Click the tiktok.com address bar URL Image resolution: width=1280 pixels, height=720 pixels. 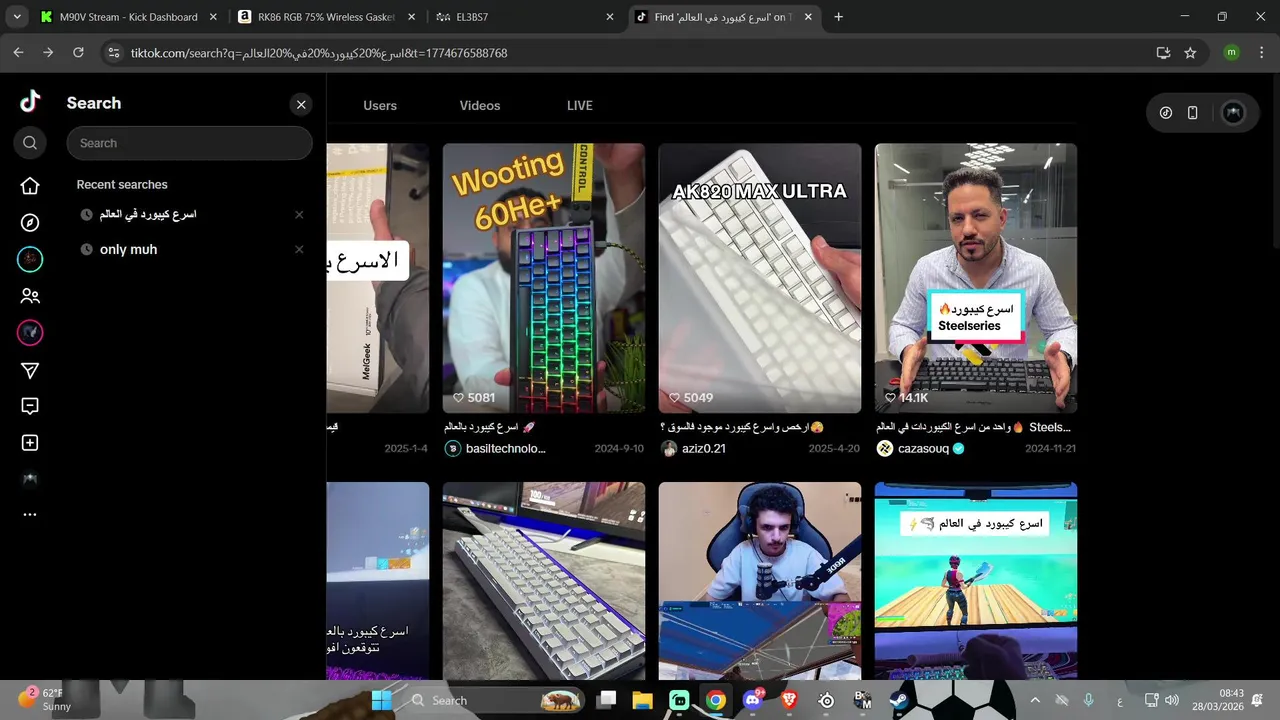[x=319, y=53]
